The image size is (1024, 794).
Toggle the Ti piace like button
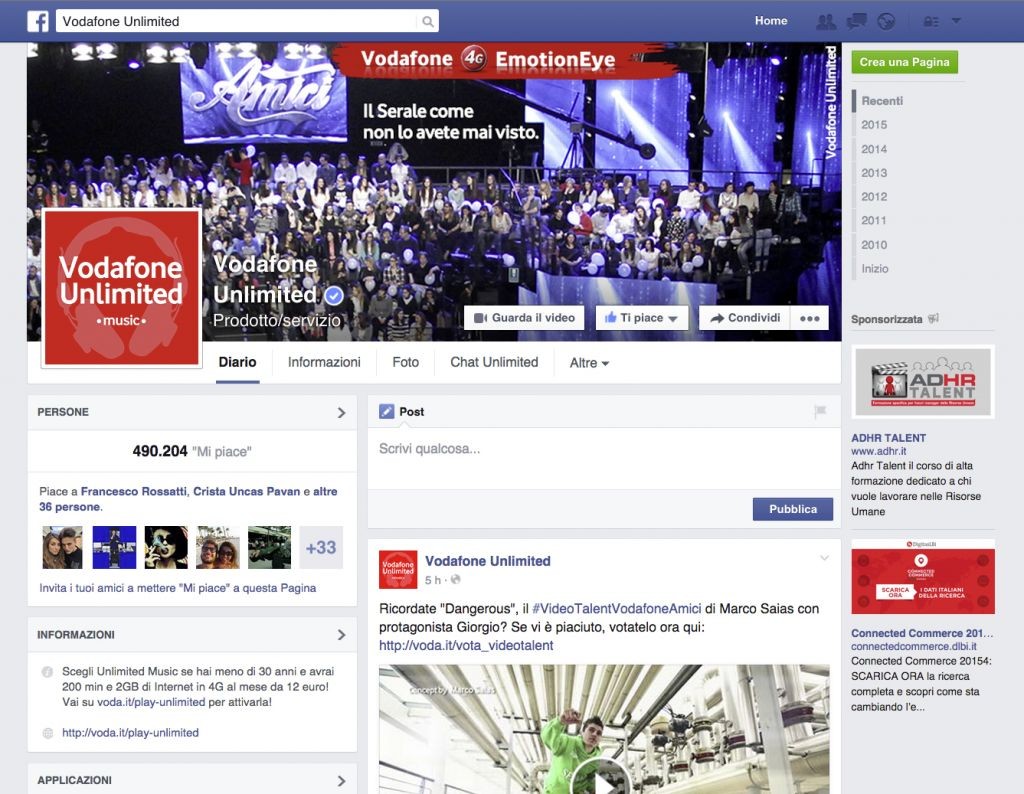coord(642,318)
